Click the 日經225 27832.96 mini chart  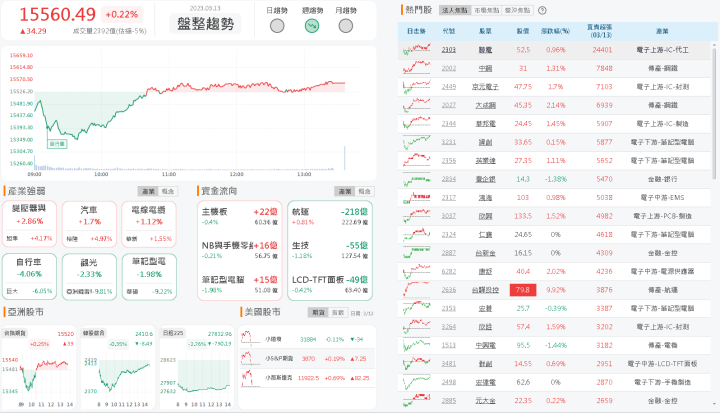pyautogui.click(x=197, y=368)
